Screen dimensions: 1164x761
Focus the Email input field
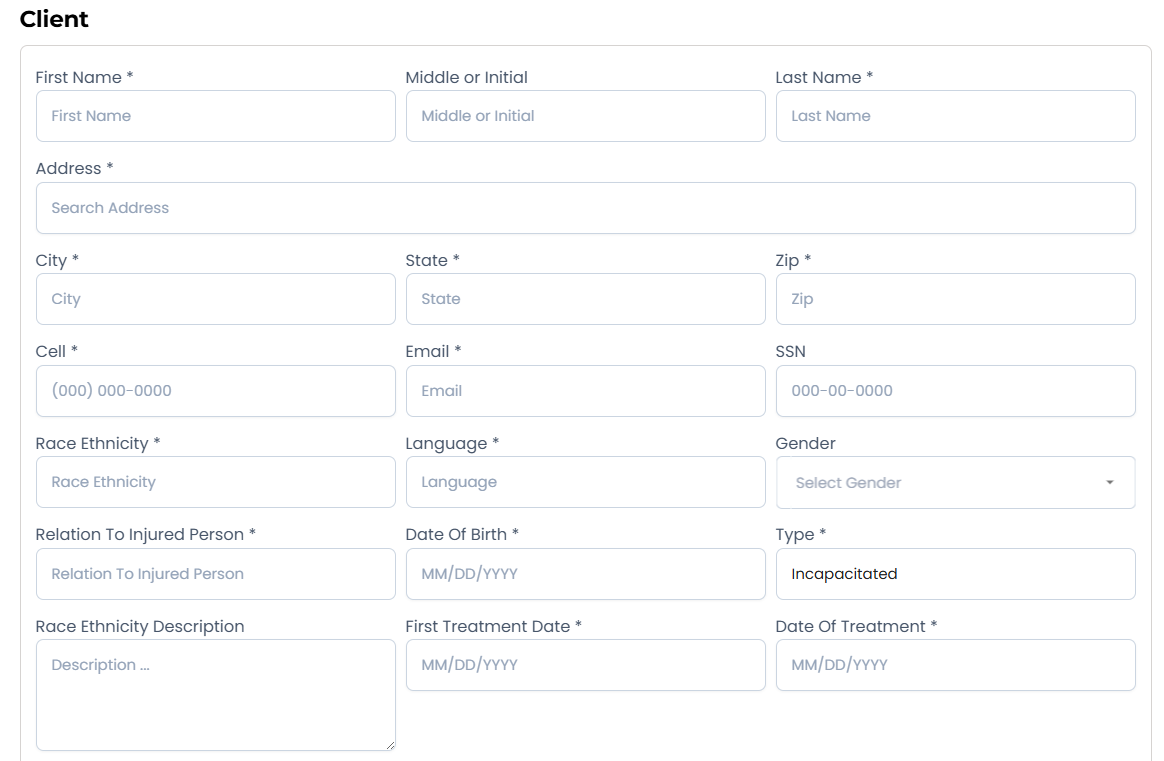pyautogui.click(x=585, y=391)
